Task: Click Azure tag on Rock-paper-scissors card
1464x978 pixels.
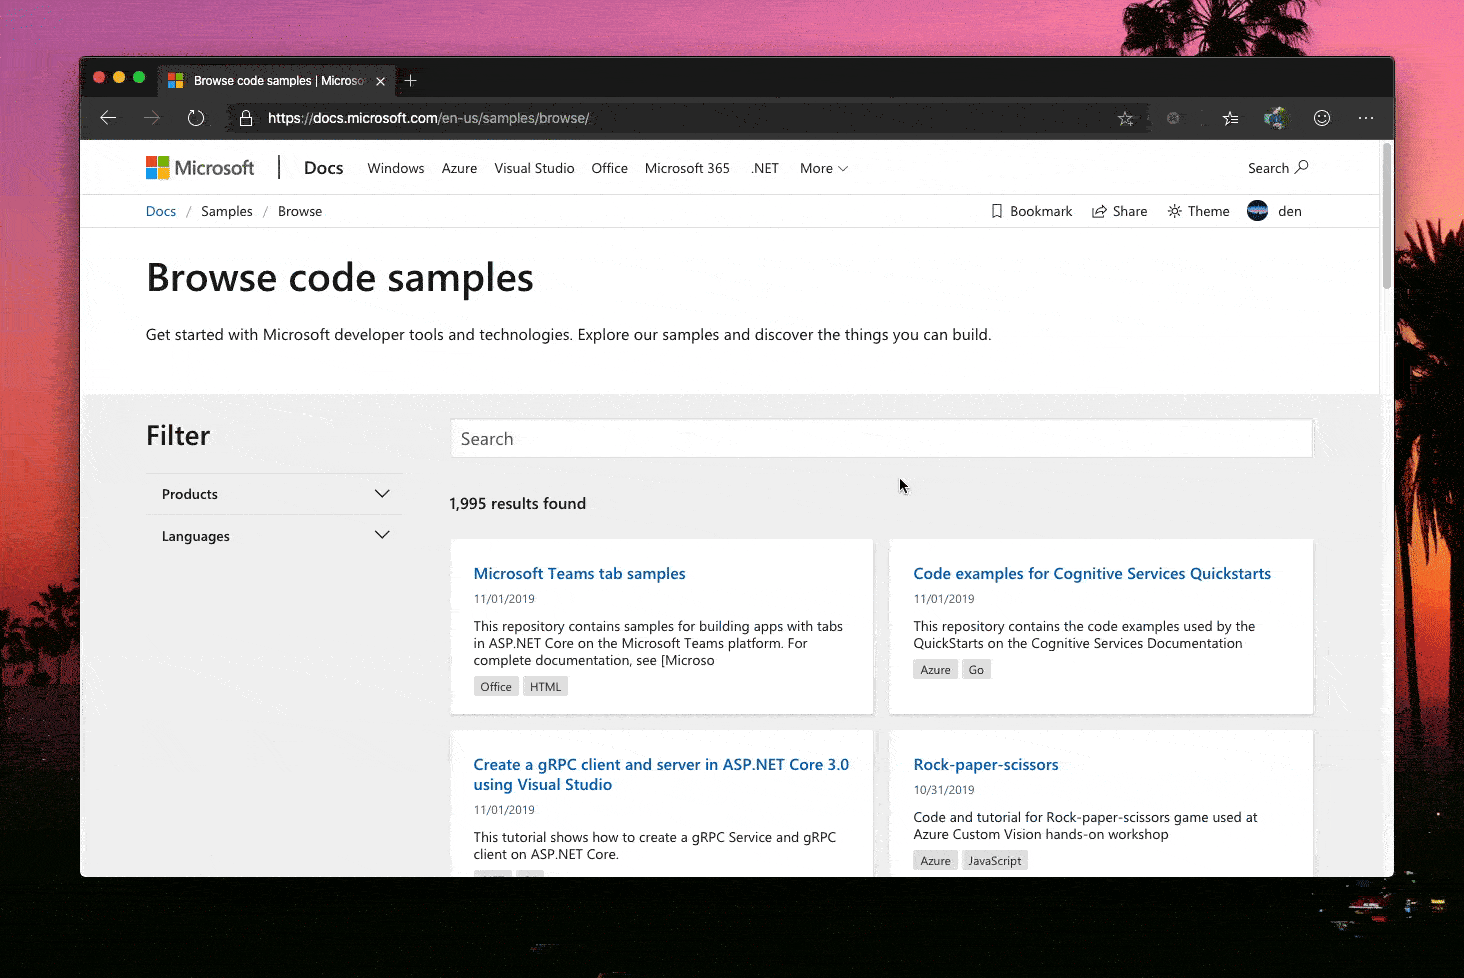Action: [x=935, y=861]
